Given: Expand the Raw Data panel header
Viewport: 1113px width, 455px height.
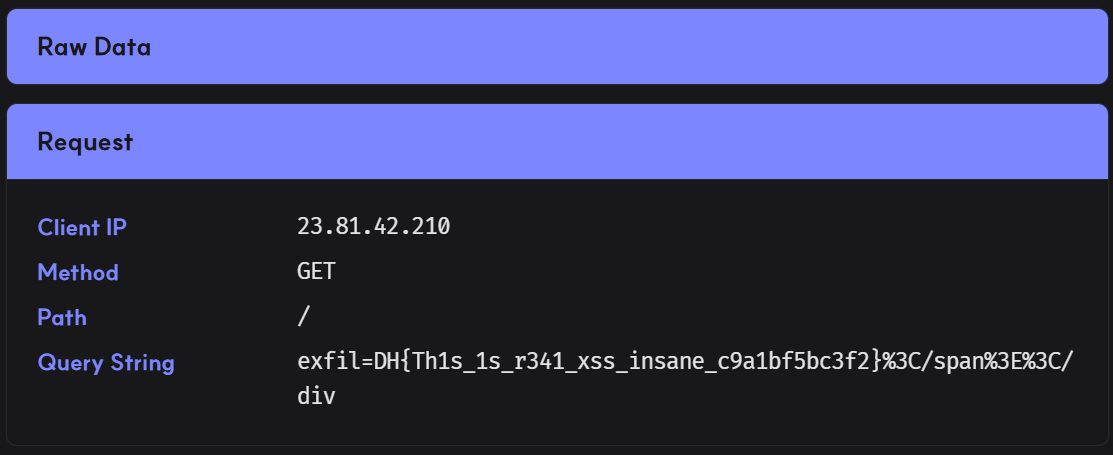Looking at the screenshot, I should coord(556,47).
